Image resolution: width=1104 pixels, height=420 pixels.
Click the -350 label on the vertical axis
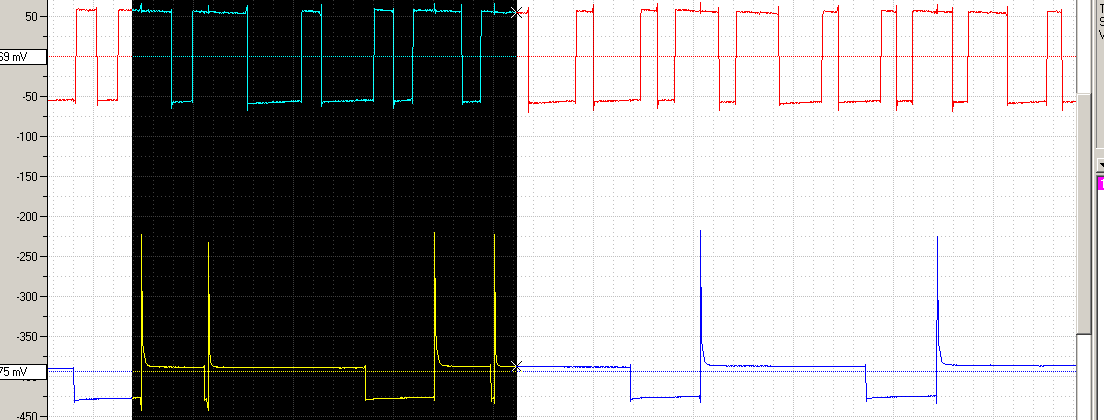[31, 337]
